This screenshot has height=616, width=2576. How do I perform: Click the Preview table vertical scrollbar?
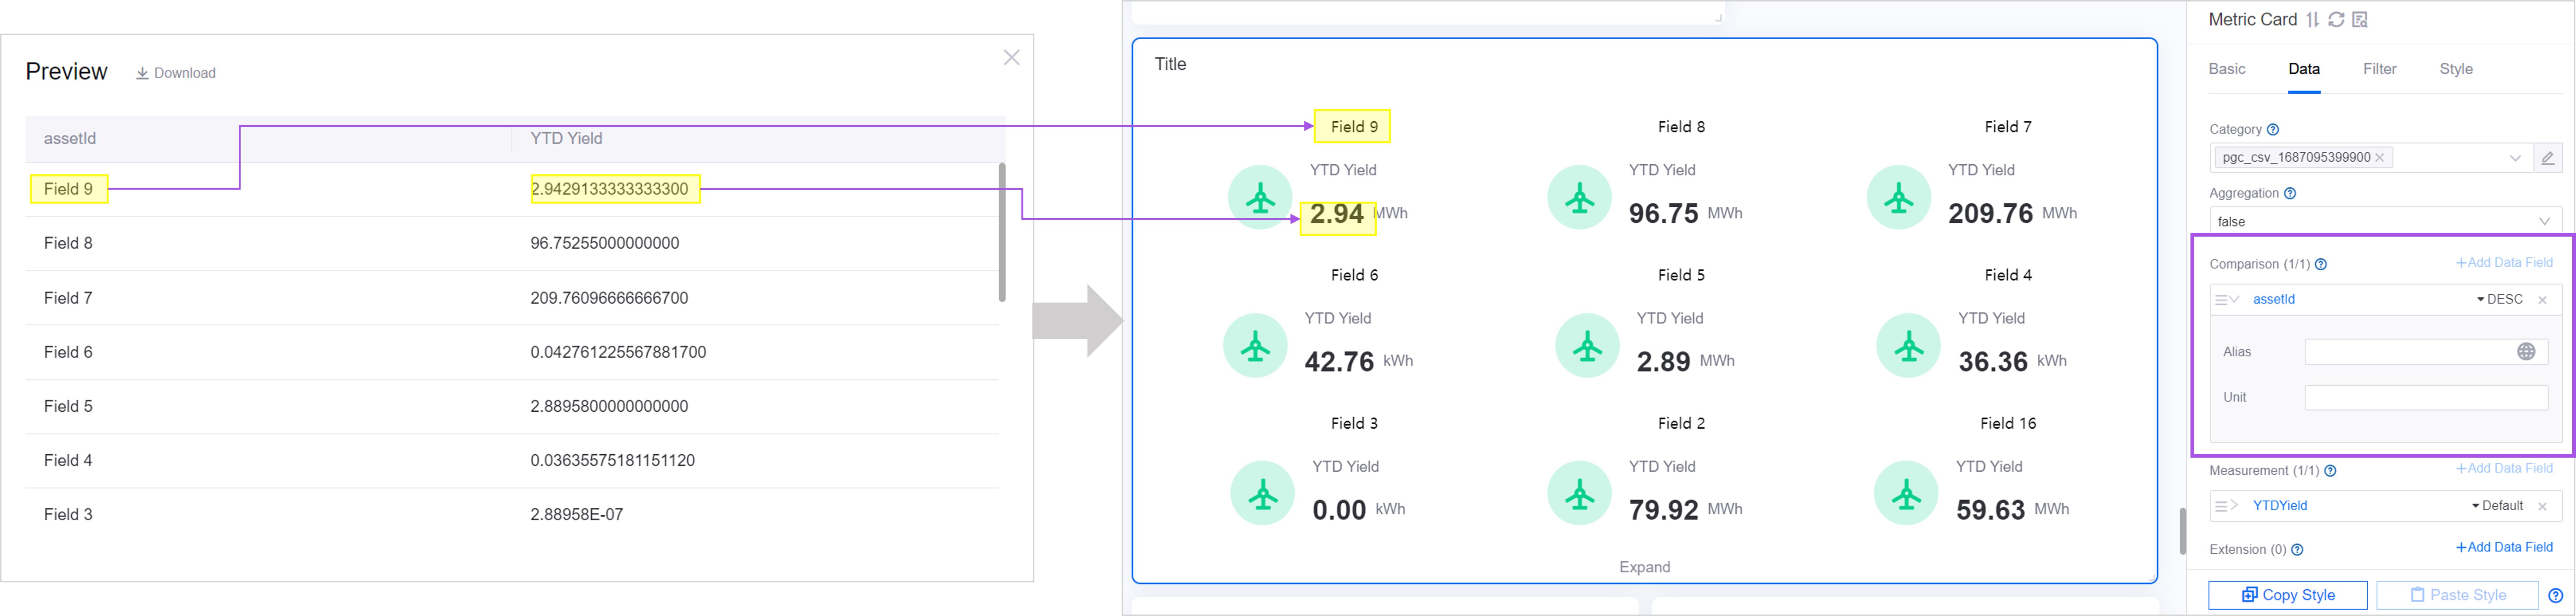point(1002,232)
